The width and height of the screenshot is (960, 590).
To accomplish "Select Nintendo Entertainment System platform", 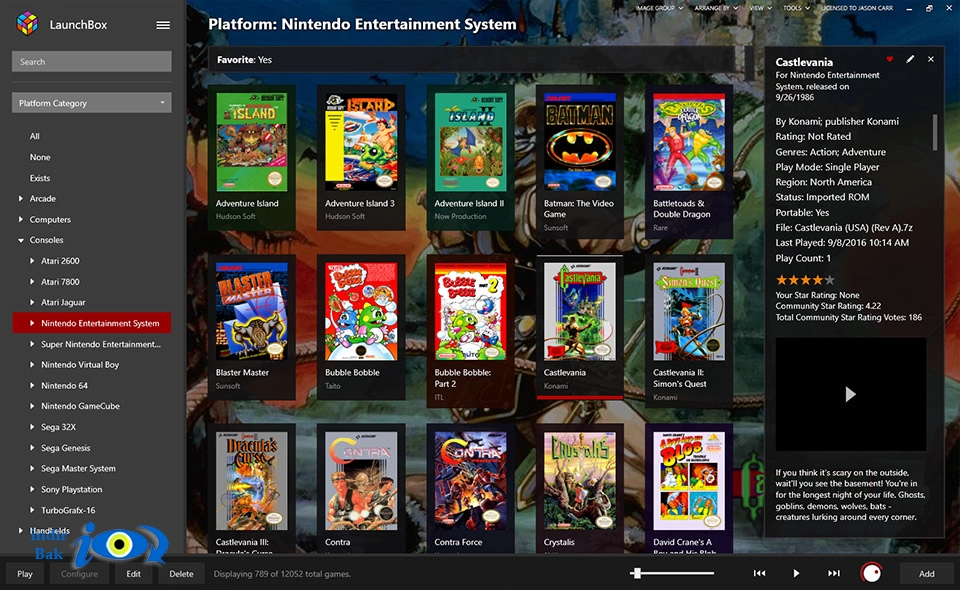I will click(92, 323).
